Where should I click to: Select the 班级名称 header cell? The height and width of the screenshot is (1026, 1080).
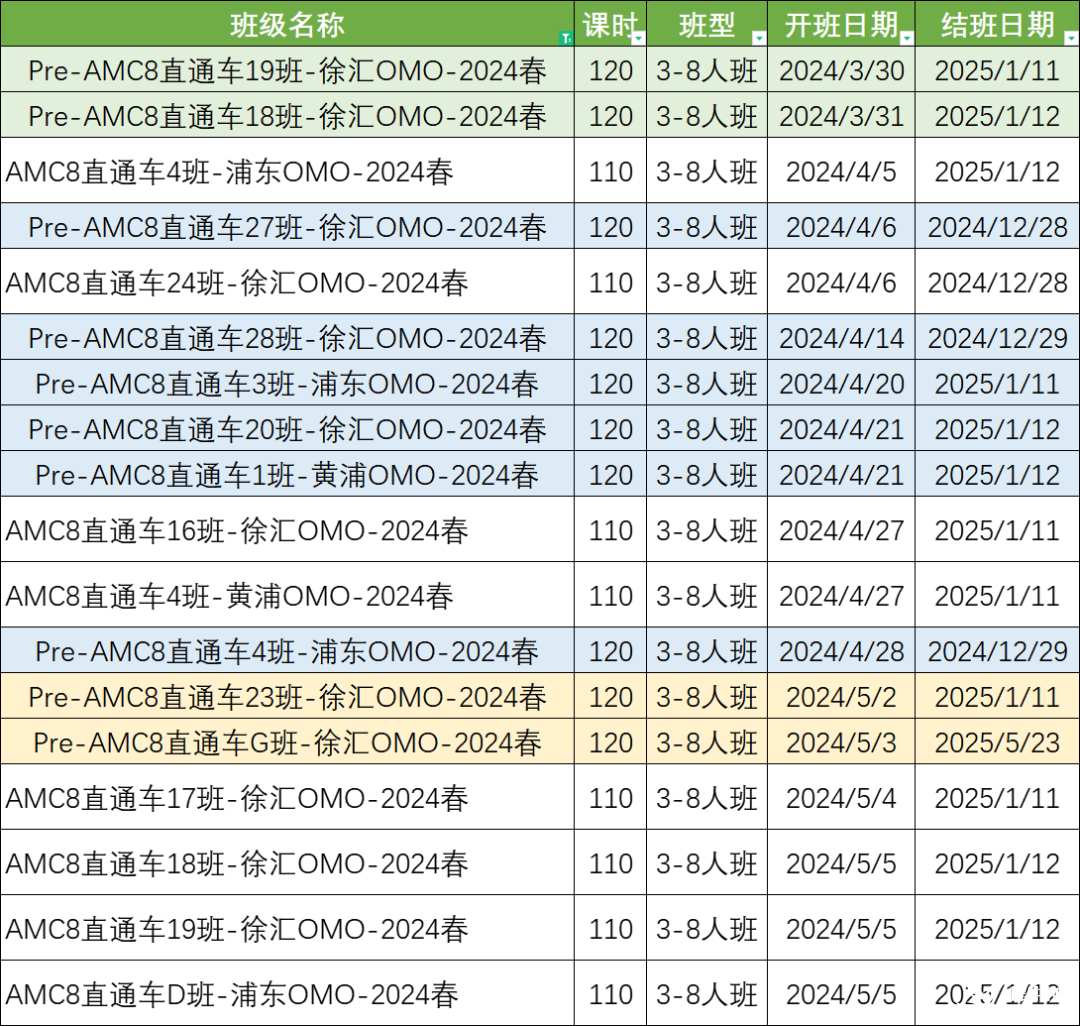pyautogui.click(x=287, y=24)
